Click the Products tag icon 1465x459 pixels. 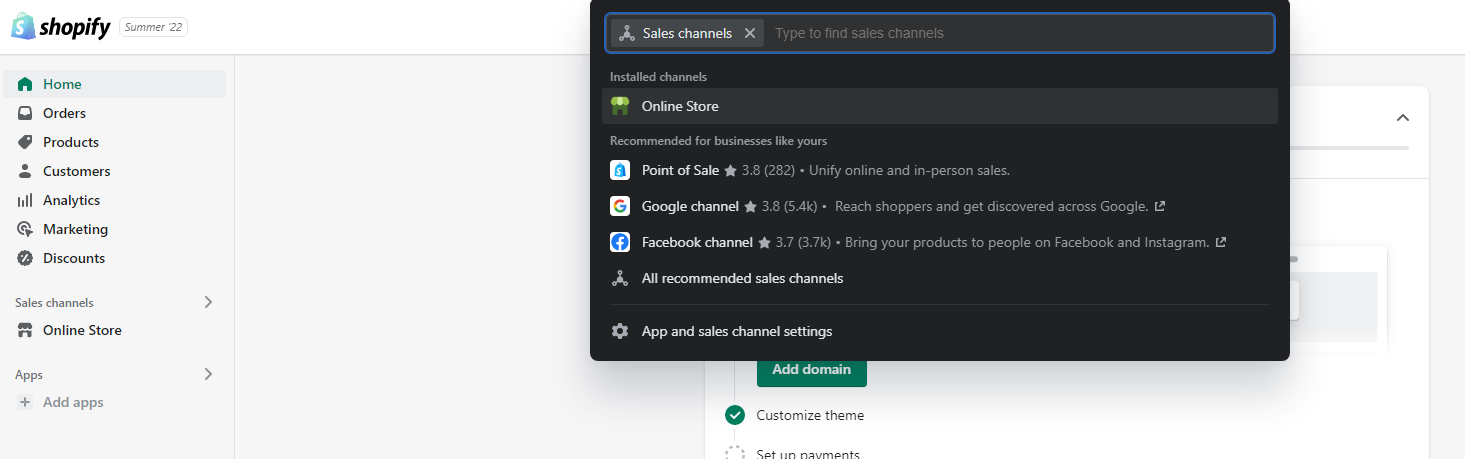tap(25, 142)
